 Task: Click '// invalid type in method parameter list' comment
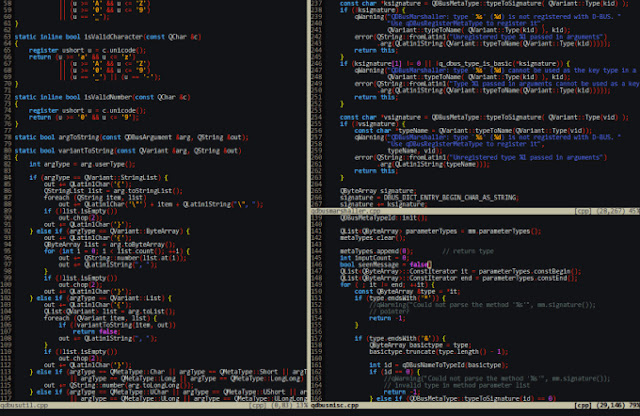(457, 385)
